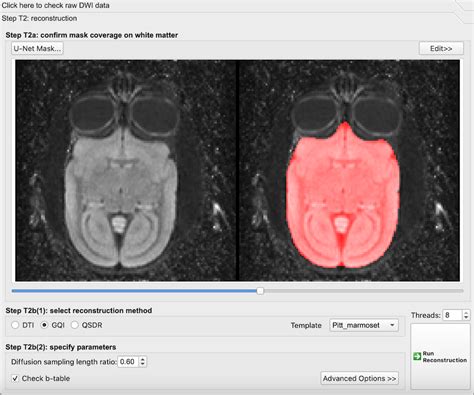Decrease diffusion sampling length ratio

(x=143, y=364)
